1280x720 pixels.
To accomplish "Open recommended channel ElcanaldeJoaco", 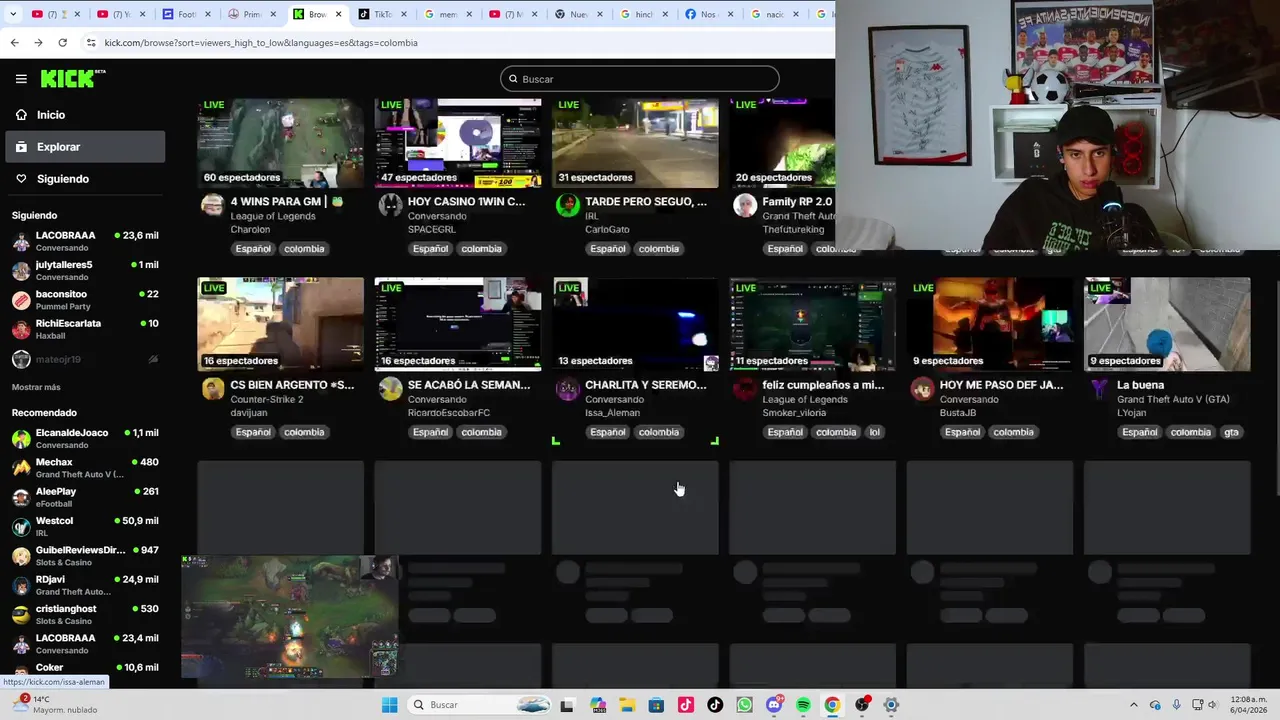I will pos(85,438).
